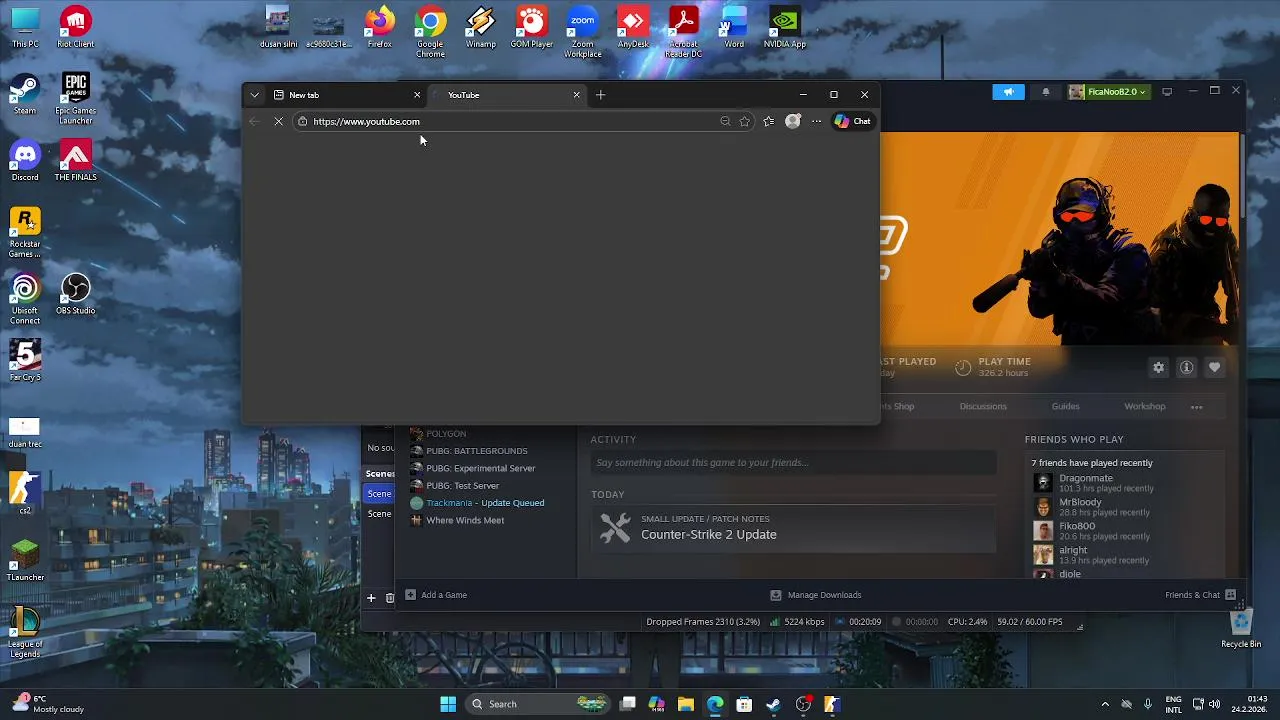This screenshot has height=720, width=1280.
Task: Open the Winamp desktop shortcut
Action: tap(480, 28)
